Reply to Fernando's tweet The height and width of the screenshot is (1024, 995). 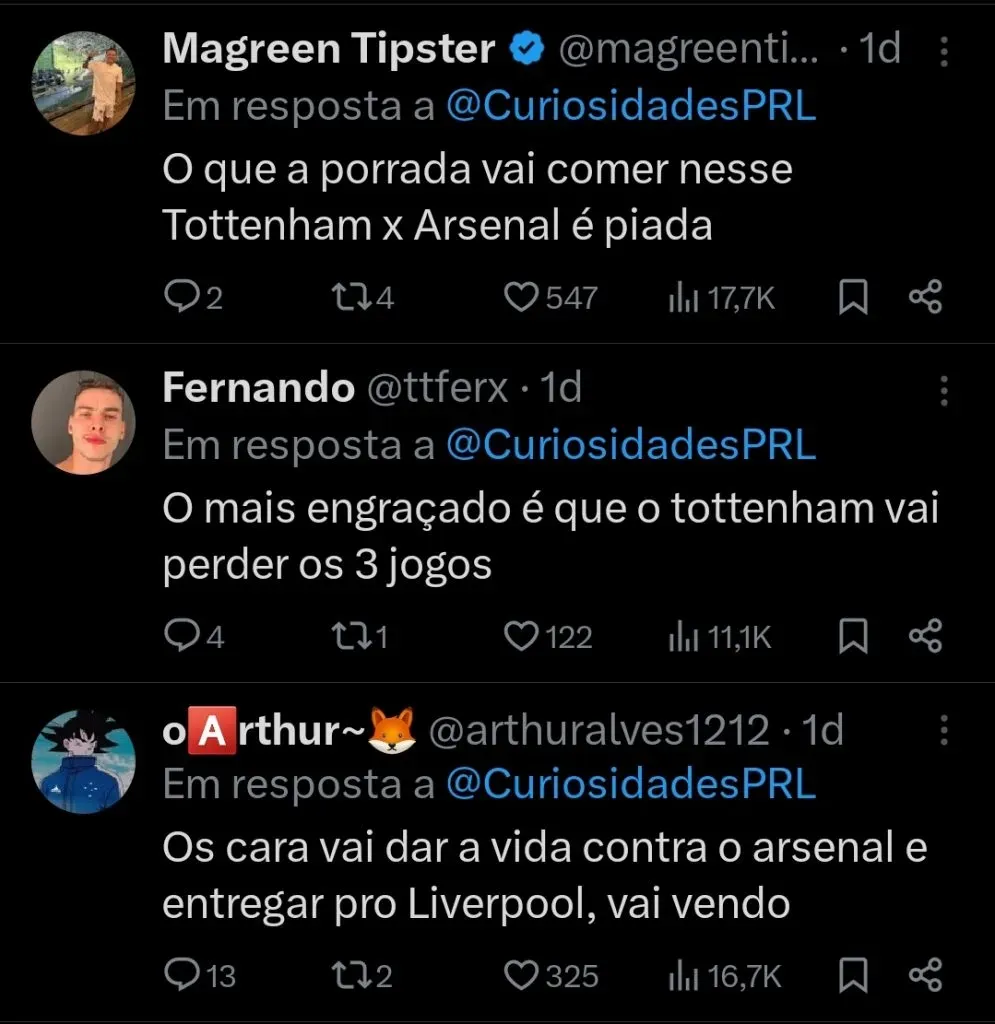coord(181,637)
